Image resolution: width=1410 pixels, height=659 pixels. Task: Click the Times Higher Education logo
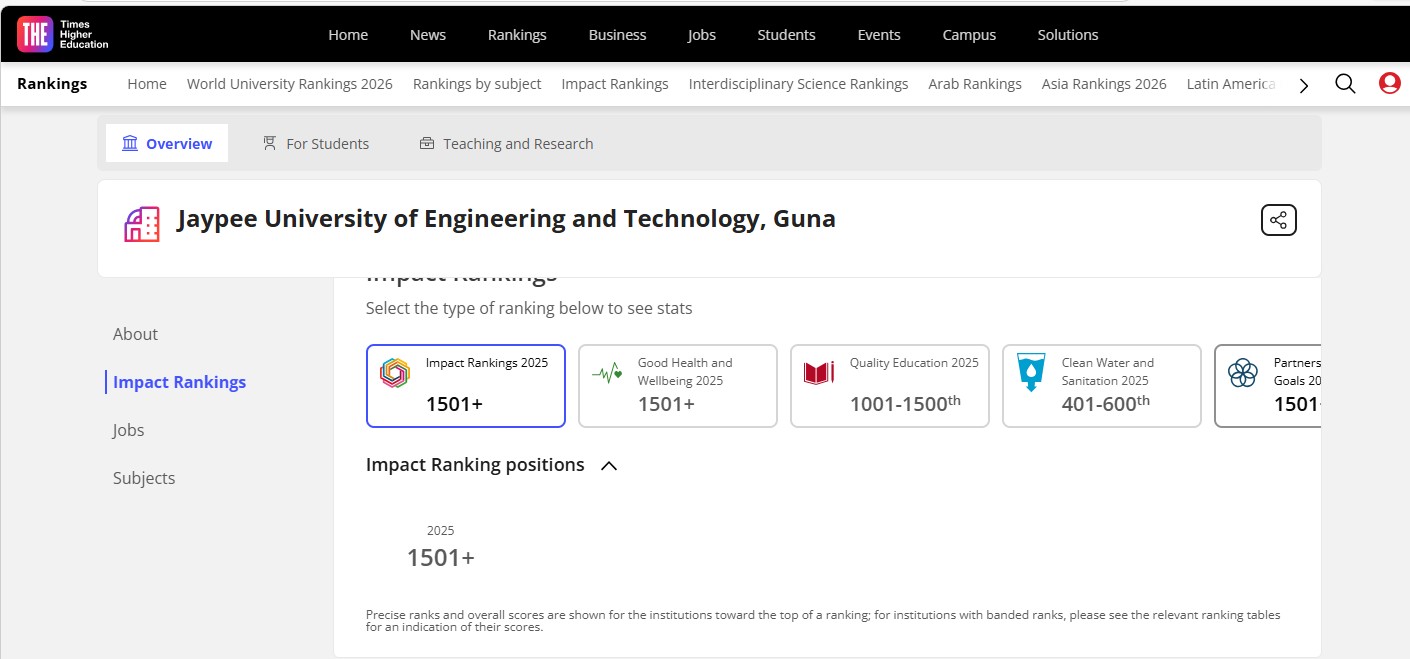tap(62, 34)
